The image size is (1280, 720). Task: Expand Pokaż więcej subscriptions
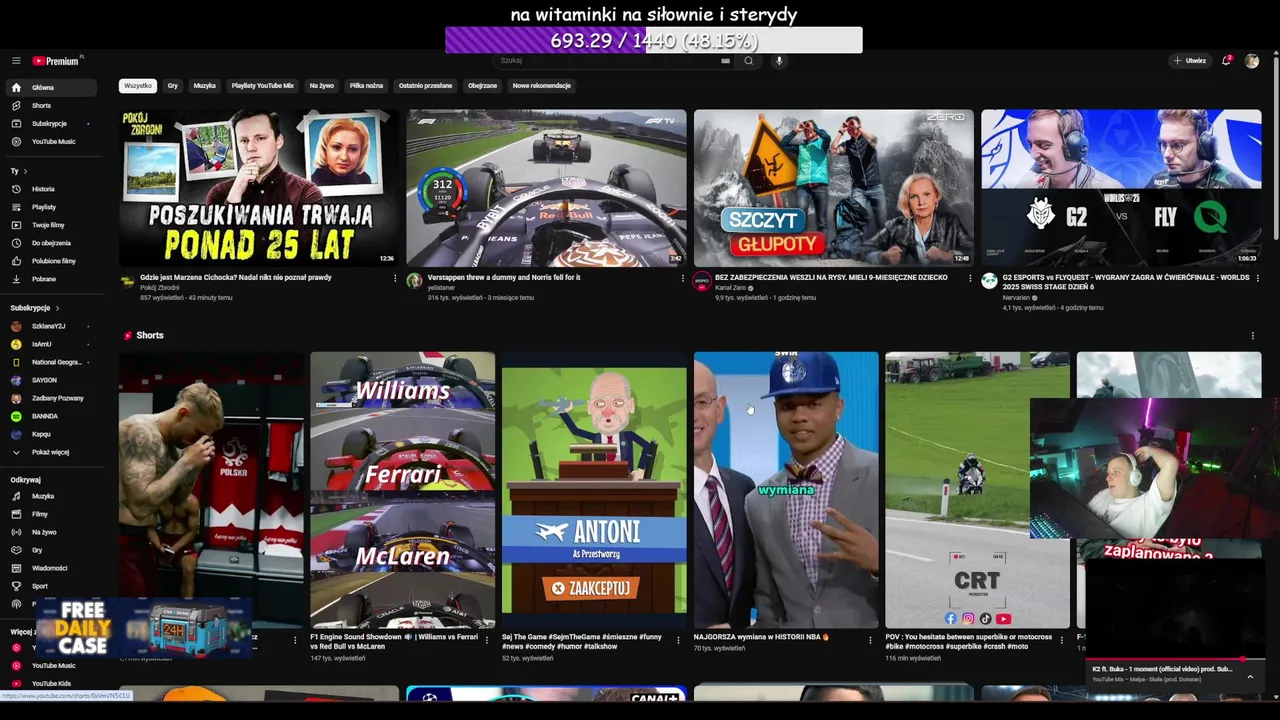tap(50, 452)
